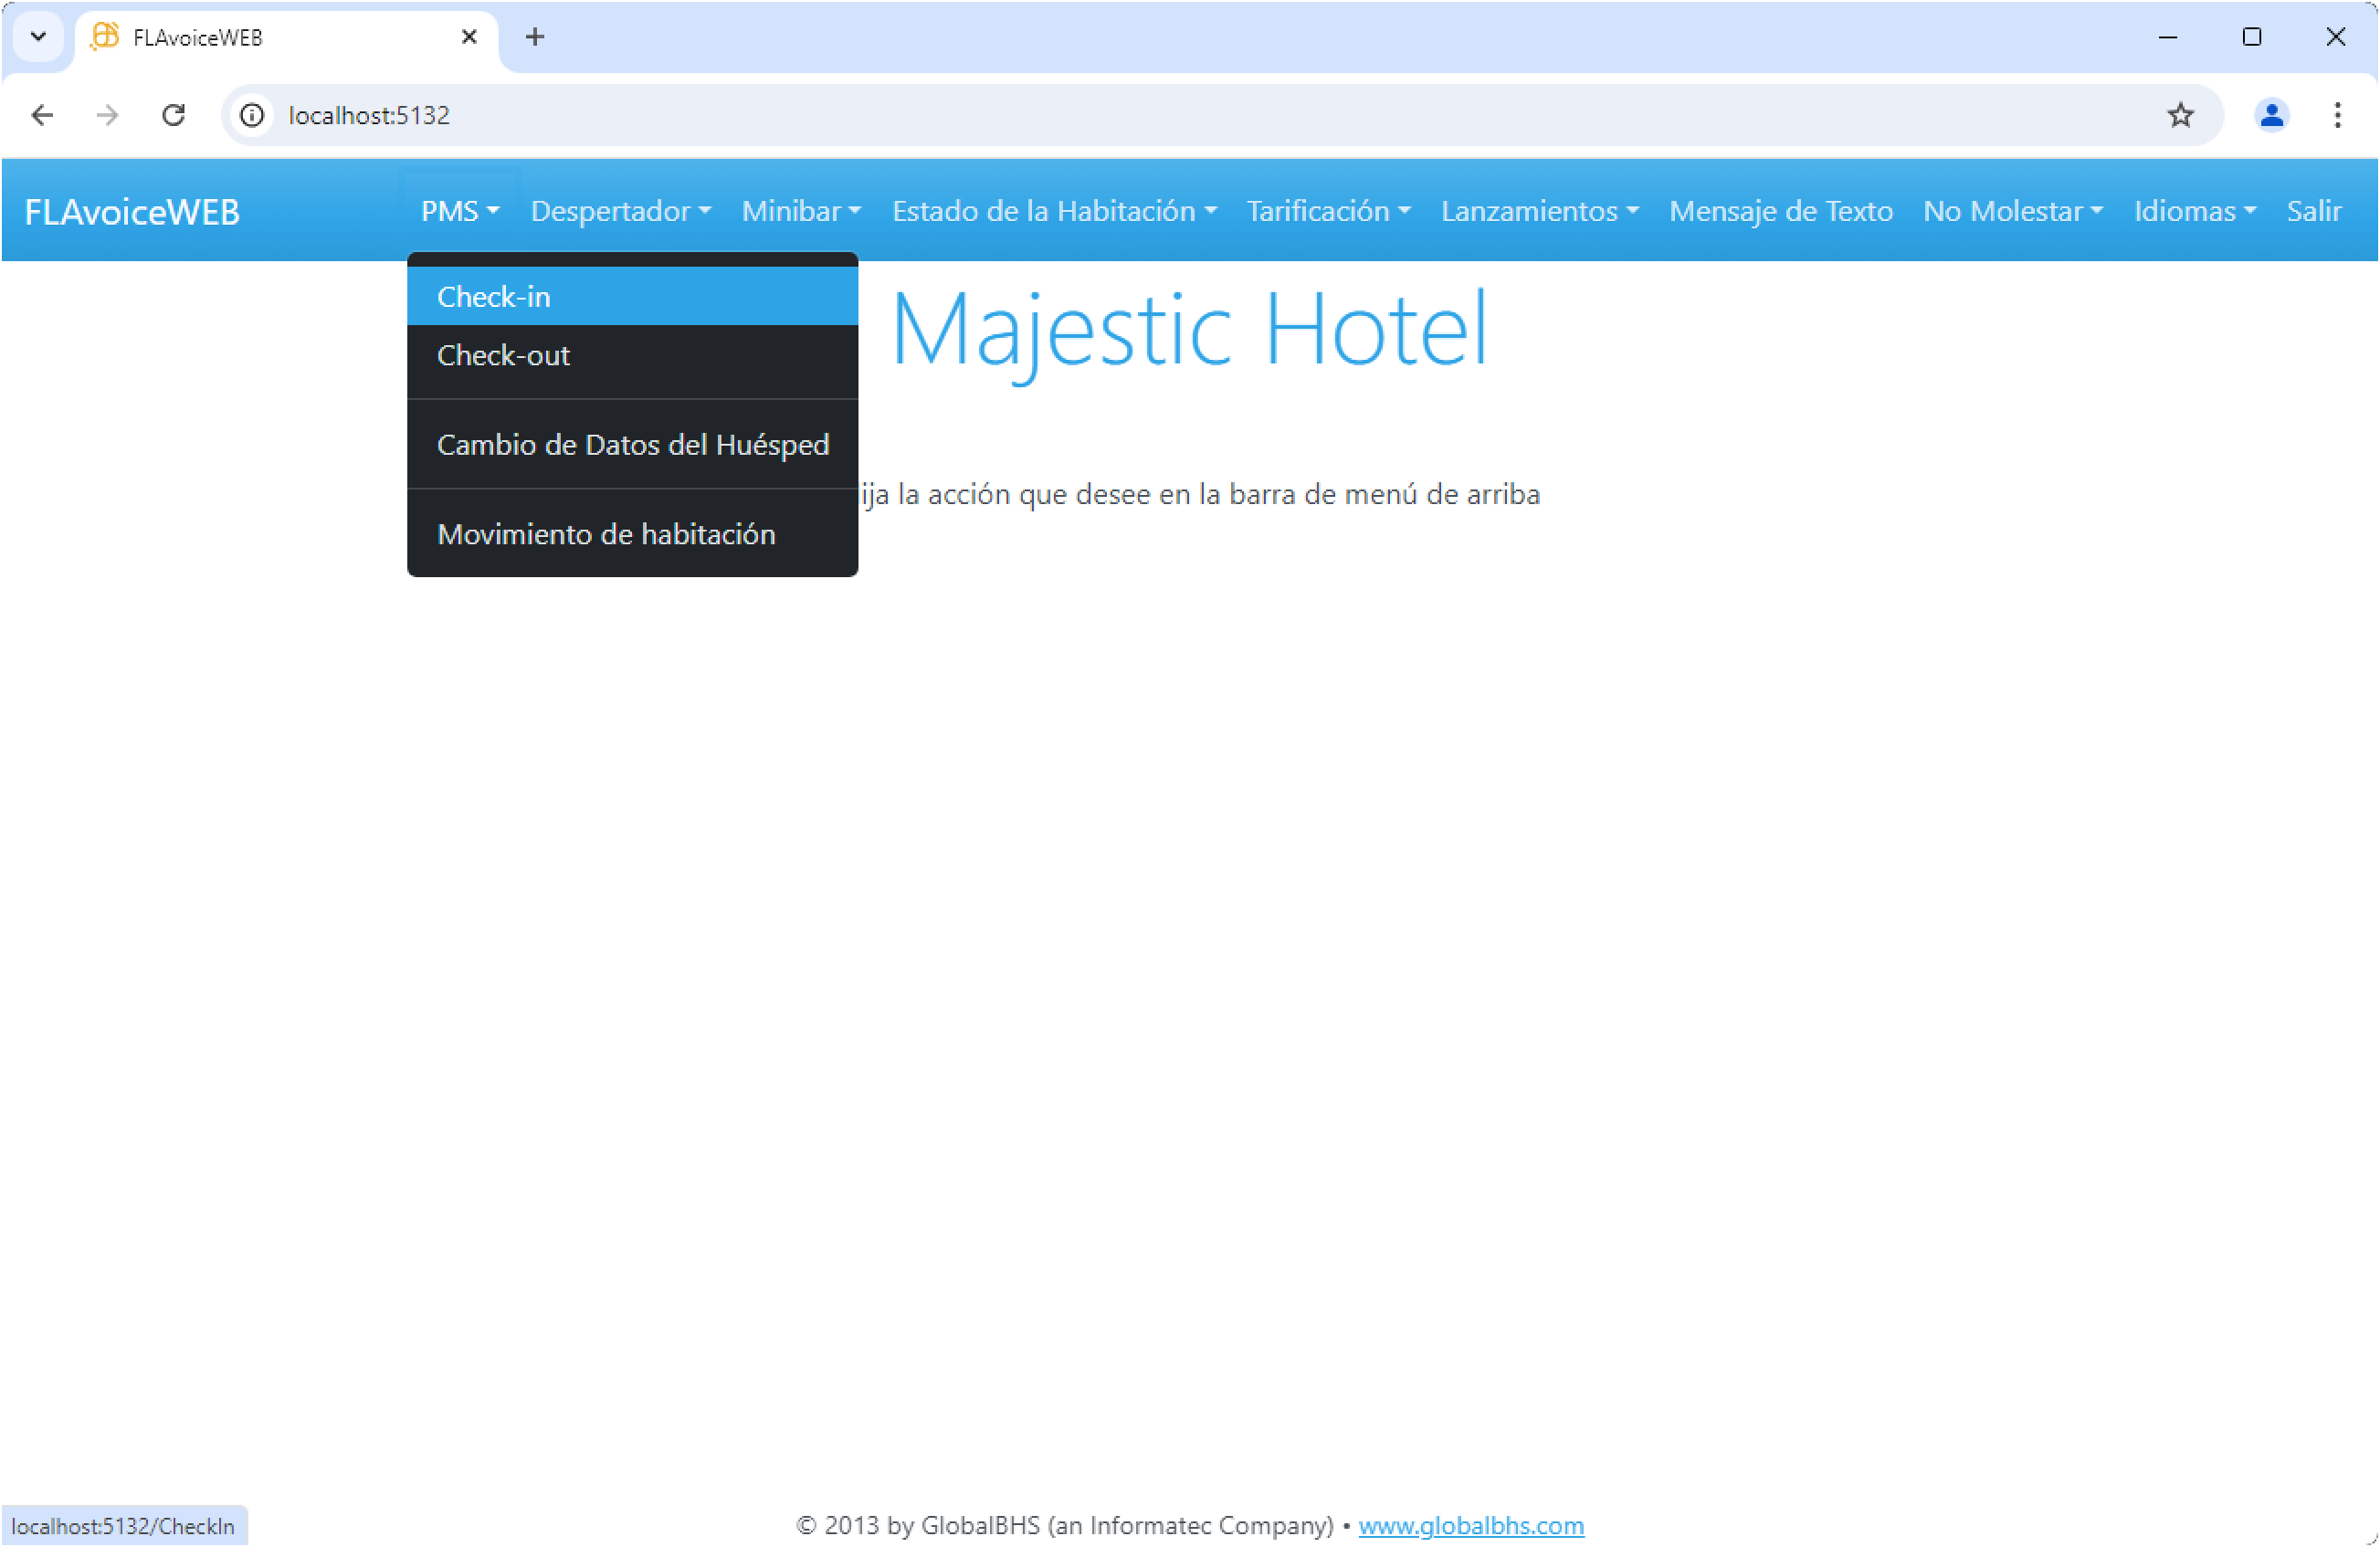Click Mensaje de Texto link

pyautogui.click(x=1780, y=211)
